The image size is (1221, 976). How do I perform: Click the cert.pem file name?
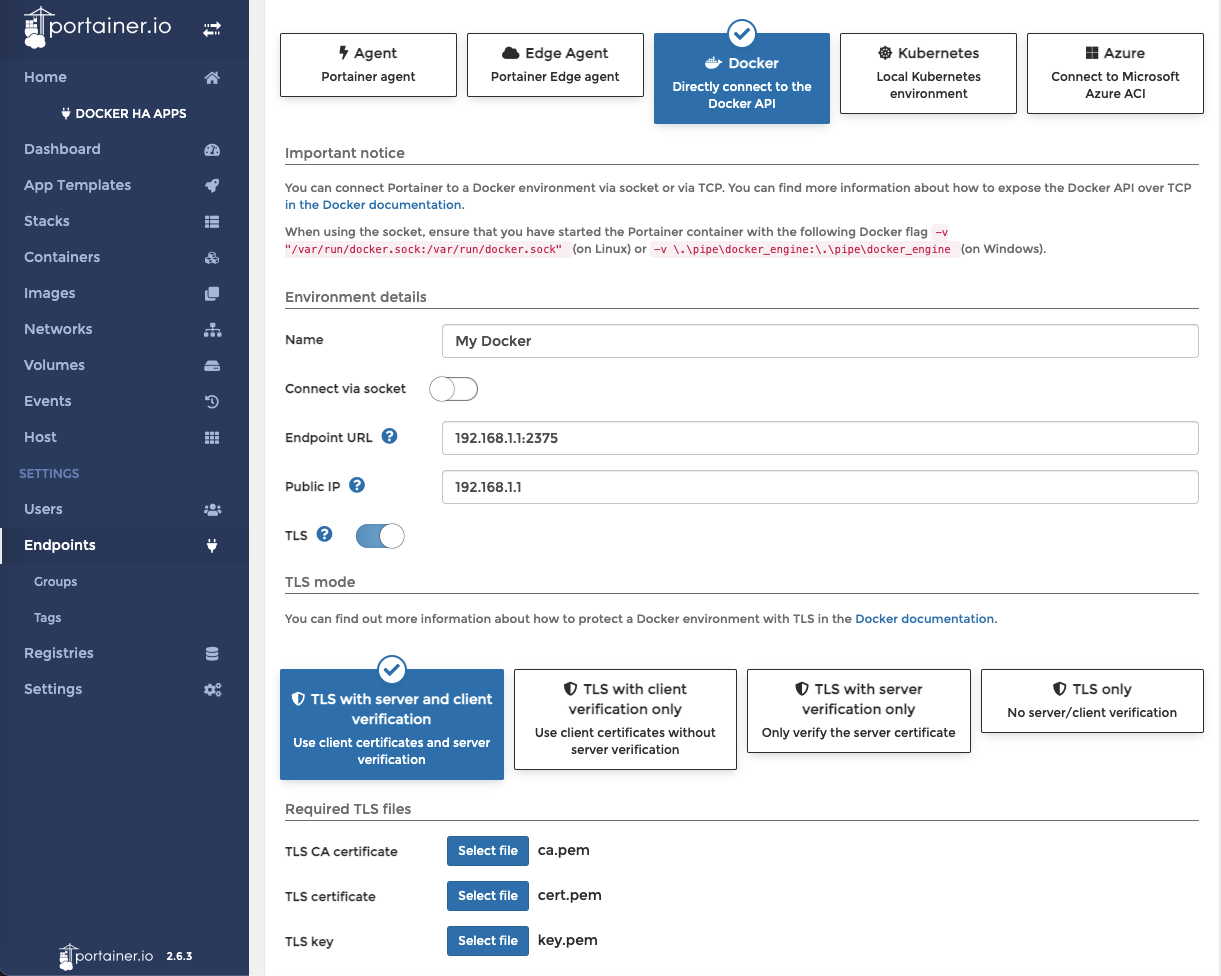[570, 896]
